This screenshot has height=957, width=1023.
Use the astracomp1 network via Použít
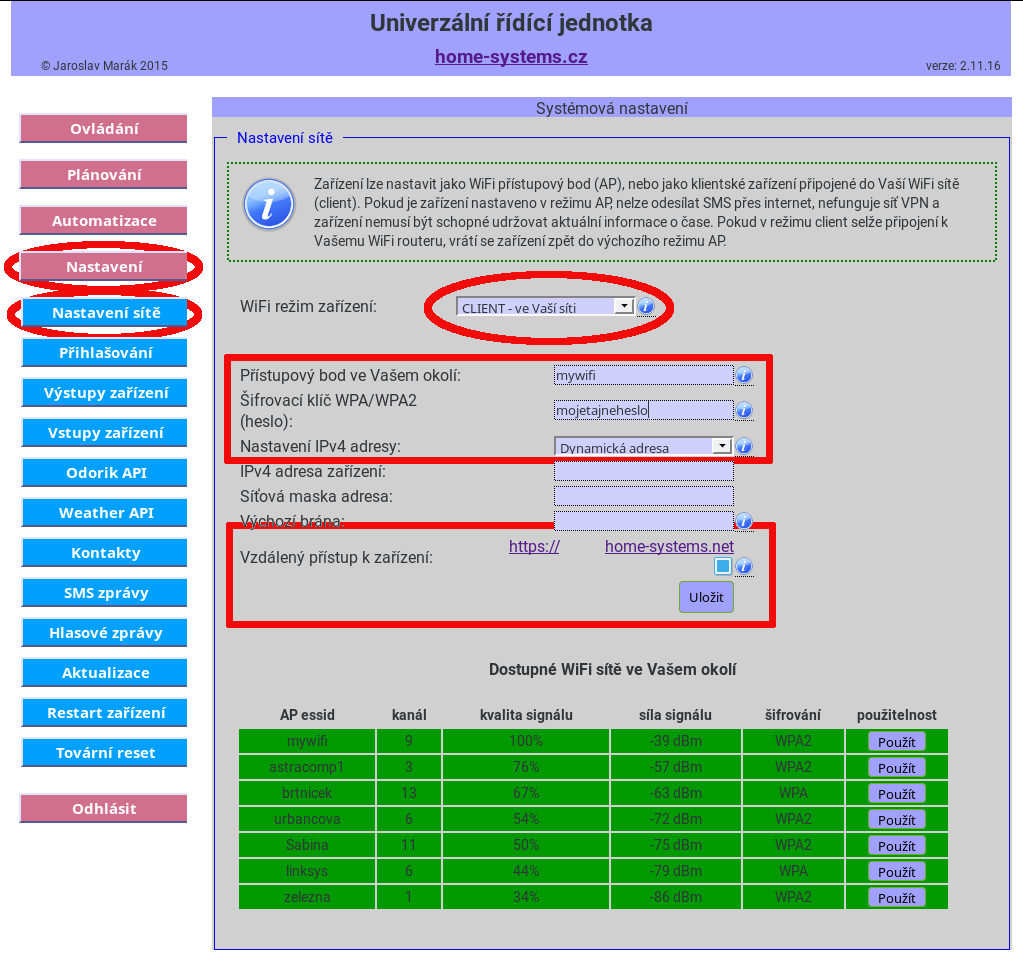pyautogui.click(x=896, y=768)
